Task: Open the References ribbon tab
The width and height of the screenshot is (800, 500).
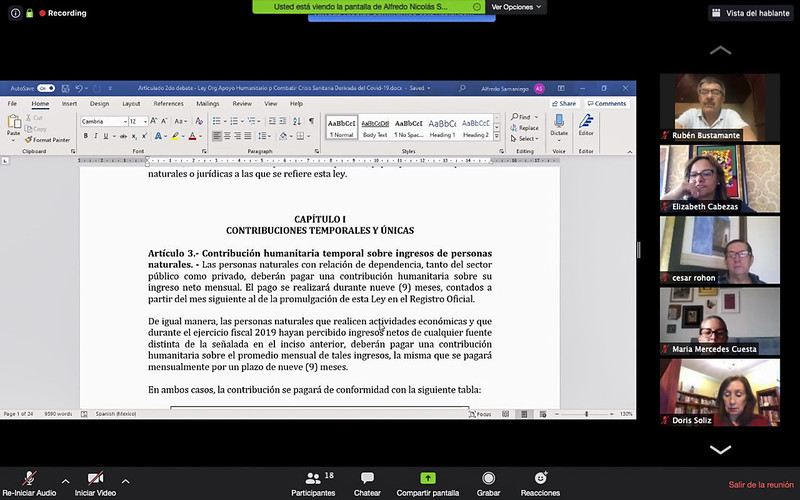Action: click(x=168, y=104)
